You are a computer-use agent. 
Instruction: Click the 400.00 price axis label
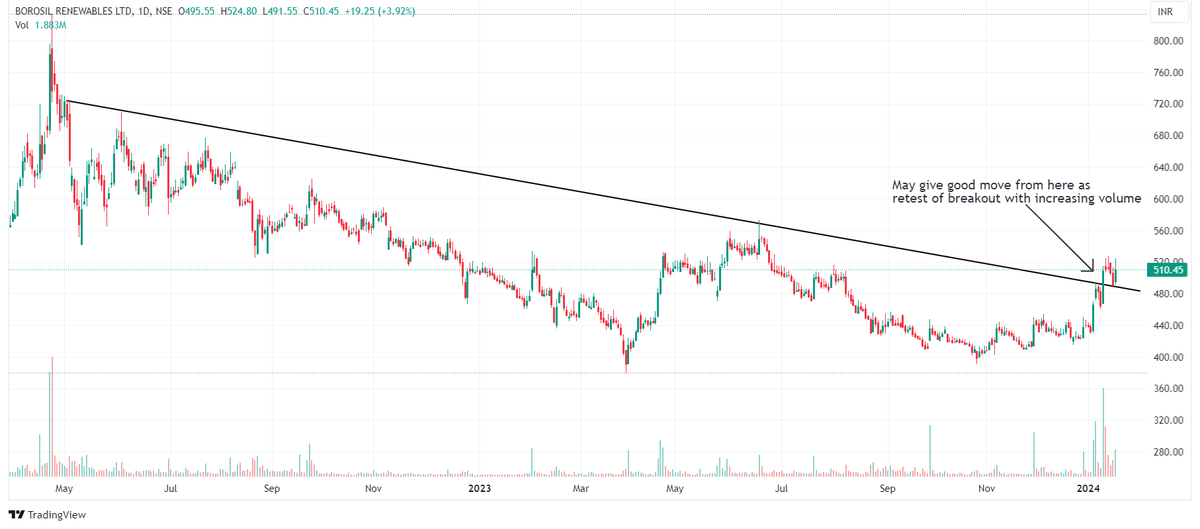(x=1167, y=358)
